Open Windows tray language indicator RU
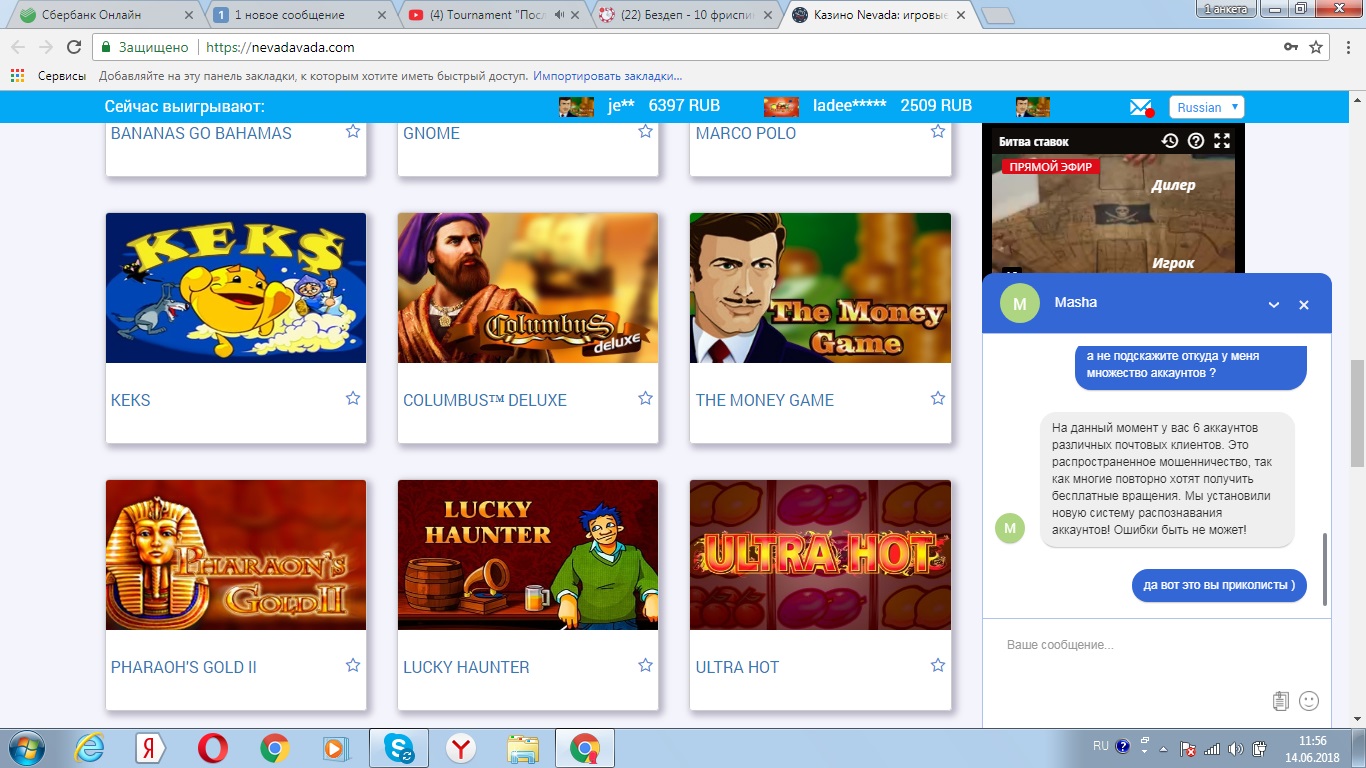The height and width of the screenshot is (768, 1366). [1100, 746]
